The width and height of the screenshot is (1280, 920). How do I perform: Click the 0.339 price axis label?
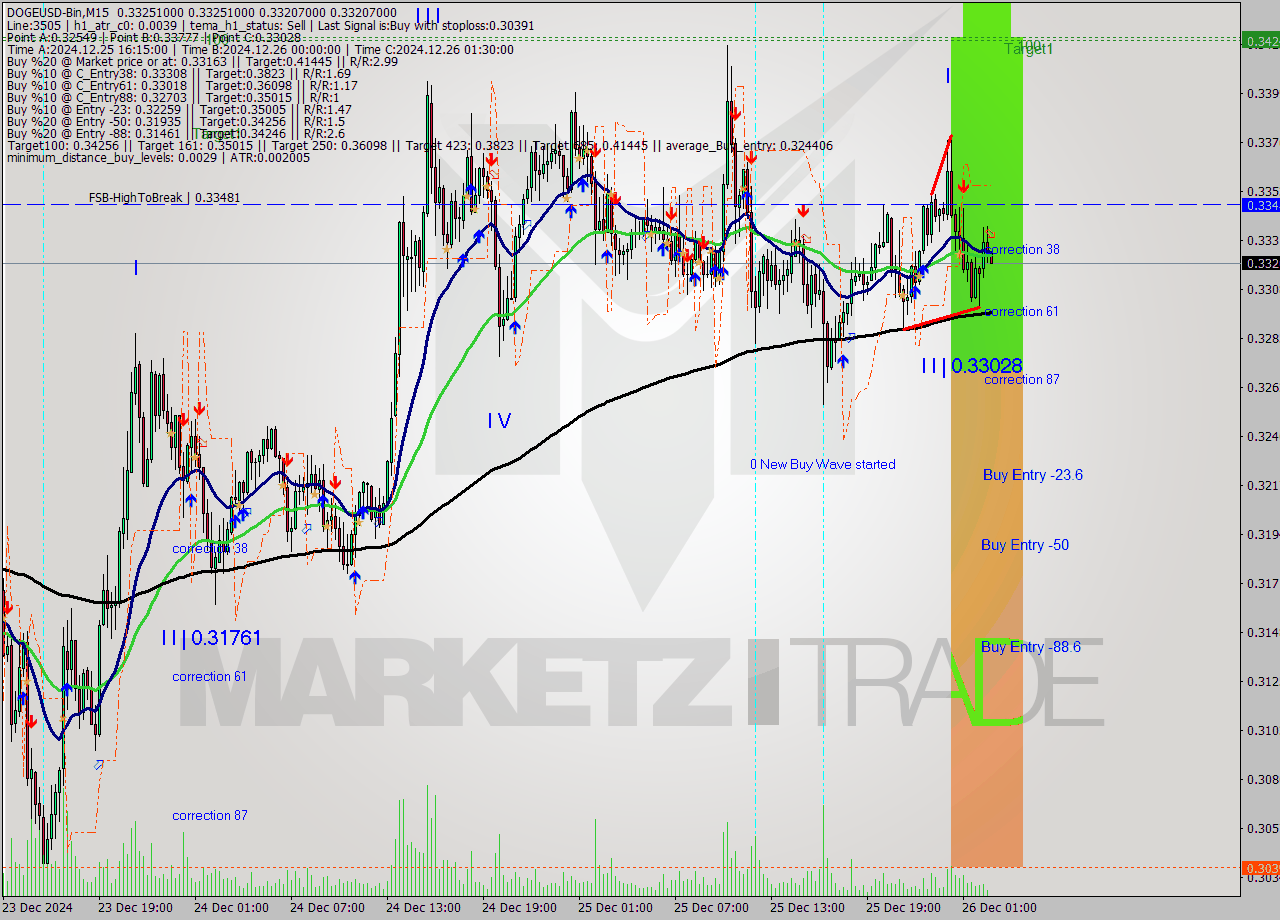click(1261, 93)
